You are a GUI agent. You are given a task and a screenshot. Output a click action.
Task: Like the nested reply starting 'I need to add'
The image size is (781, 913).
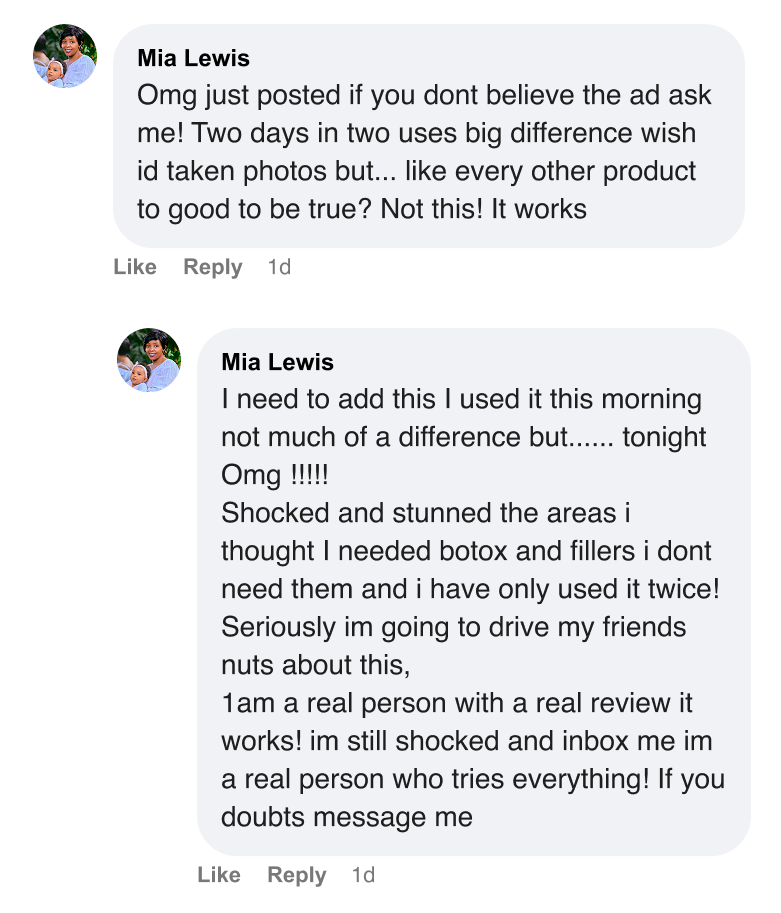click(219, 875)
